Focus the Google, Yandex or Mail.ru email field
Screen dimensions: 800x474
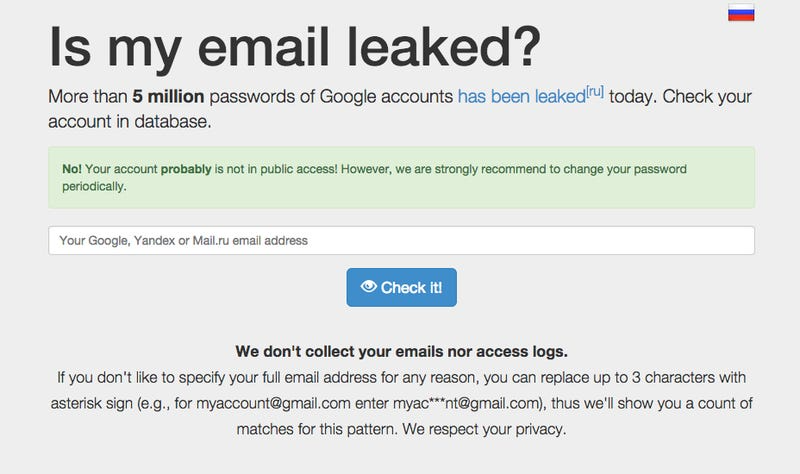tap(401, 241)
